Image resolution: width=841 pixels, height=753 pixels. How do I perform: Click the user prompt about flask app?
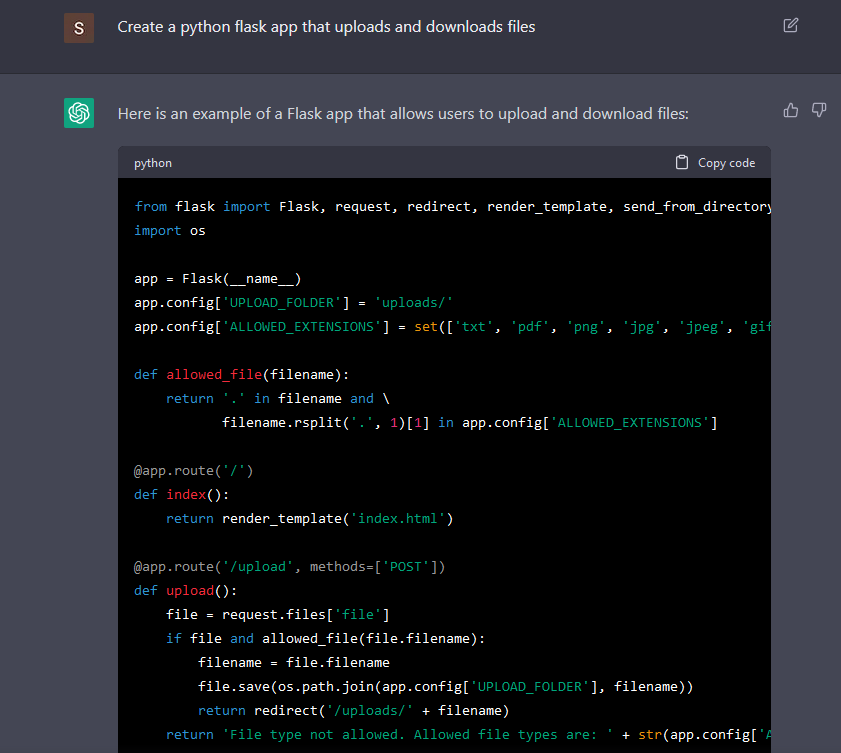326,27
